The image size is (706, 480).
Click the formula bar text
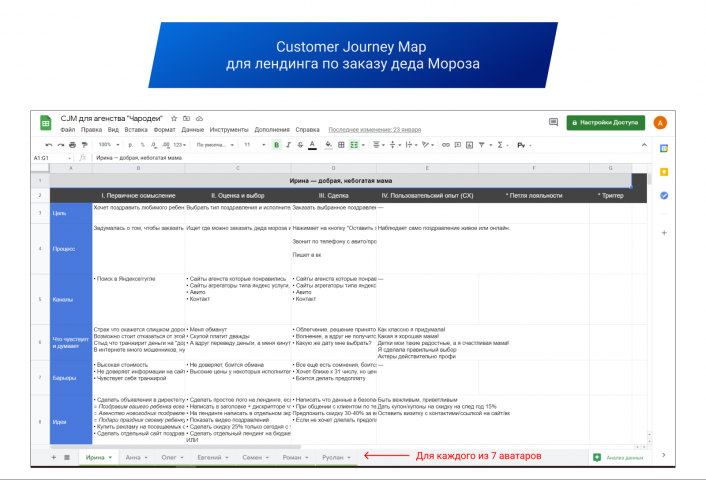tap(139, 158)
